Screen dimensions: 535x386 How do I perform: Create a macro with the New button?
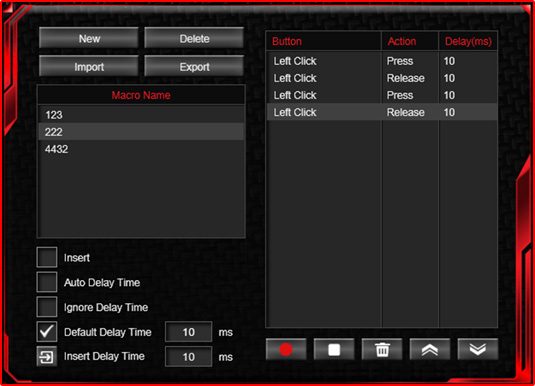click(89, 38)
